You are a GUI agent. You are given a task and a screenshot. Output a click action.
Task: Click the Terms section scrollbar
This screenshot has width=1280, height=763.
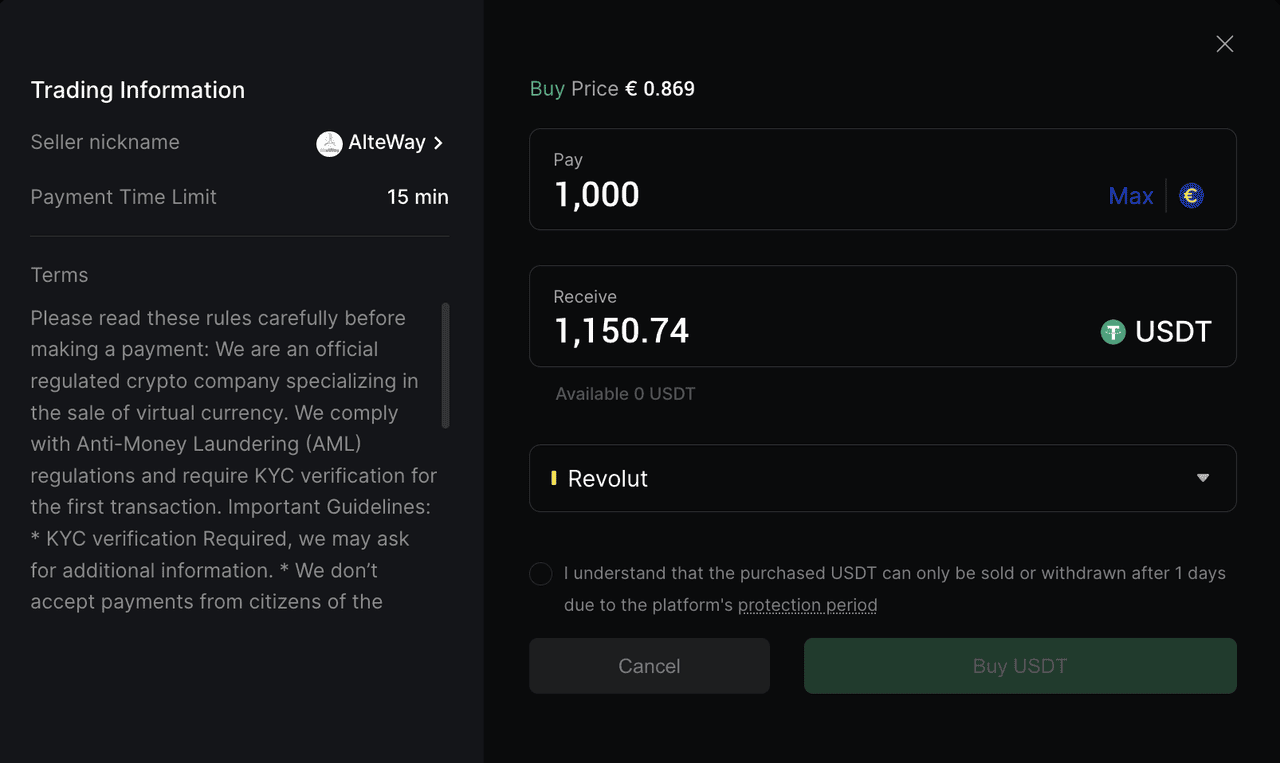coord(445,365)
